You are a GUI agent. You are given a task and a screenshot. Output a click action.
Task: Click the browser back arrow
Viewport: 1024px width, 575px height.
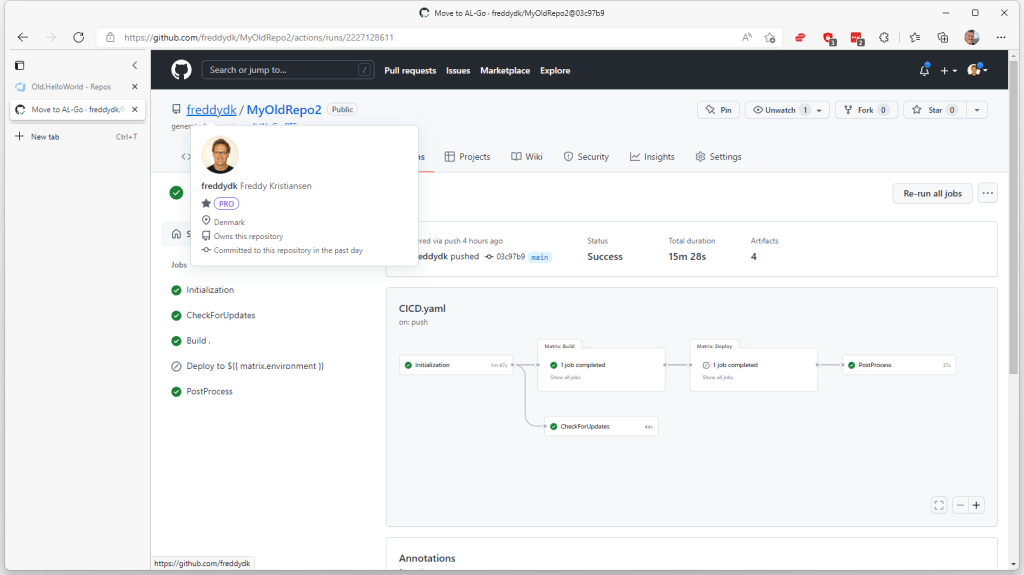click(x=23, y=37)
